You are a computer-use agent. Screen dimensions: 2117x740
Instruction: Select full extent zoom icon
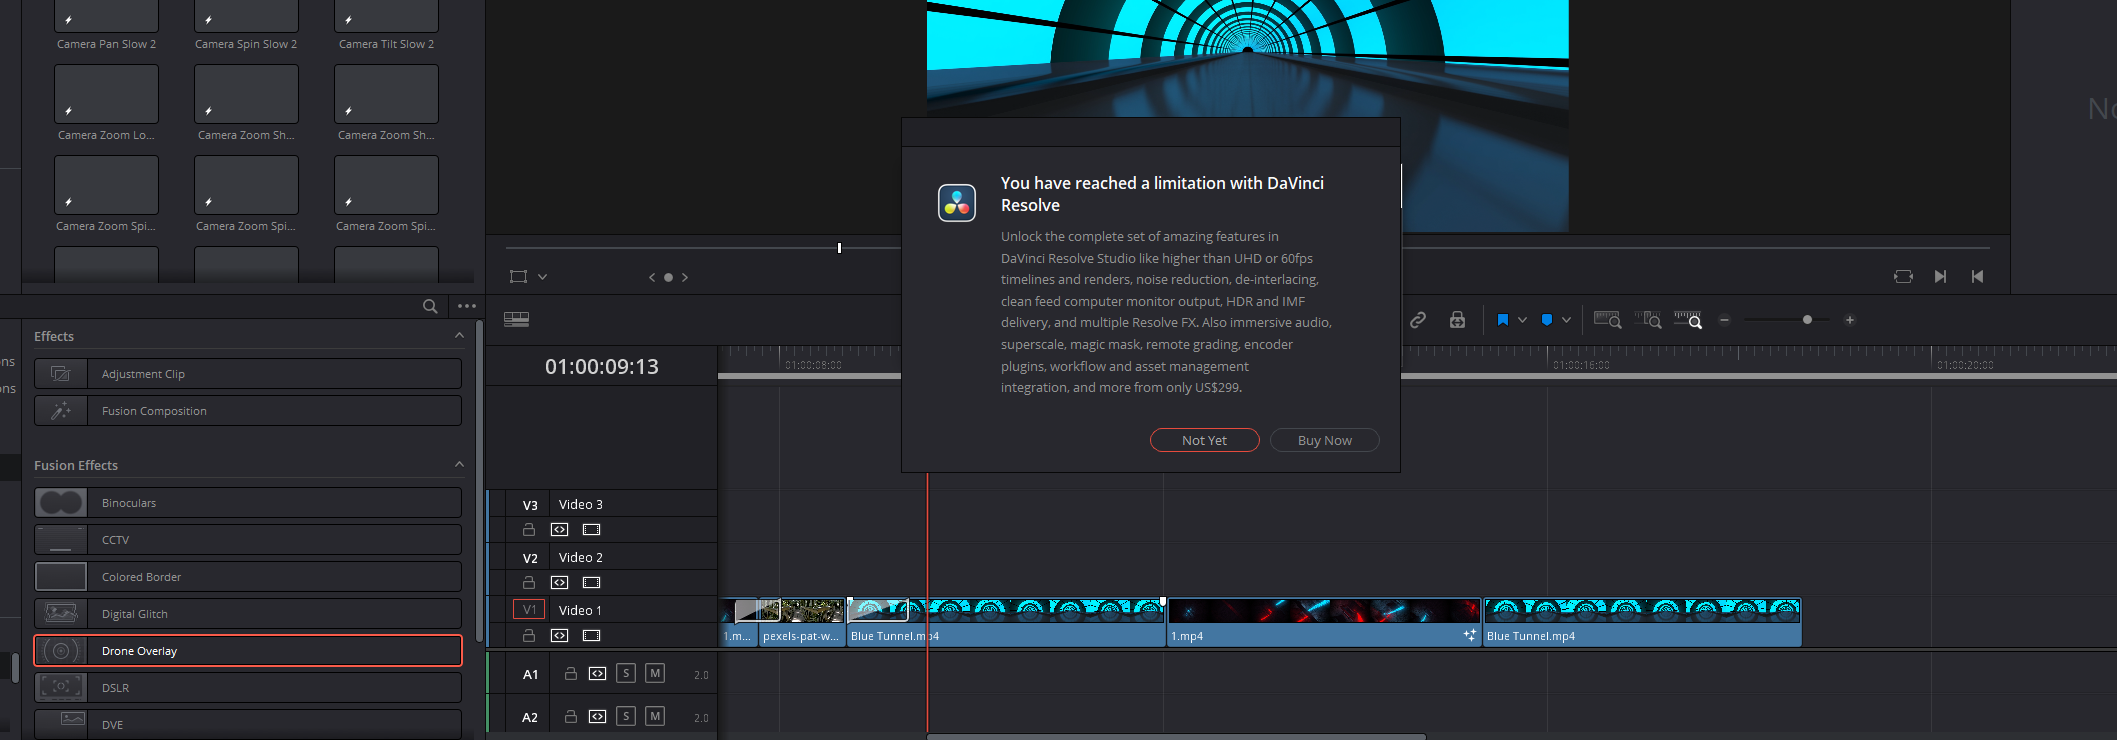tap(1607, 320)
